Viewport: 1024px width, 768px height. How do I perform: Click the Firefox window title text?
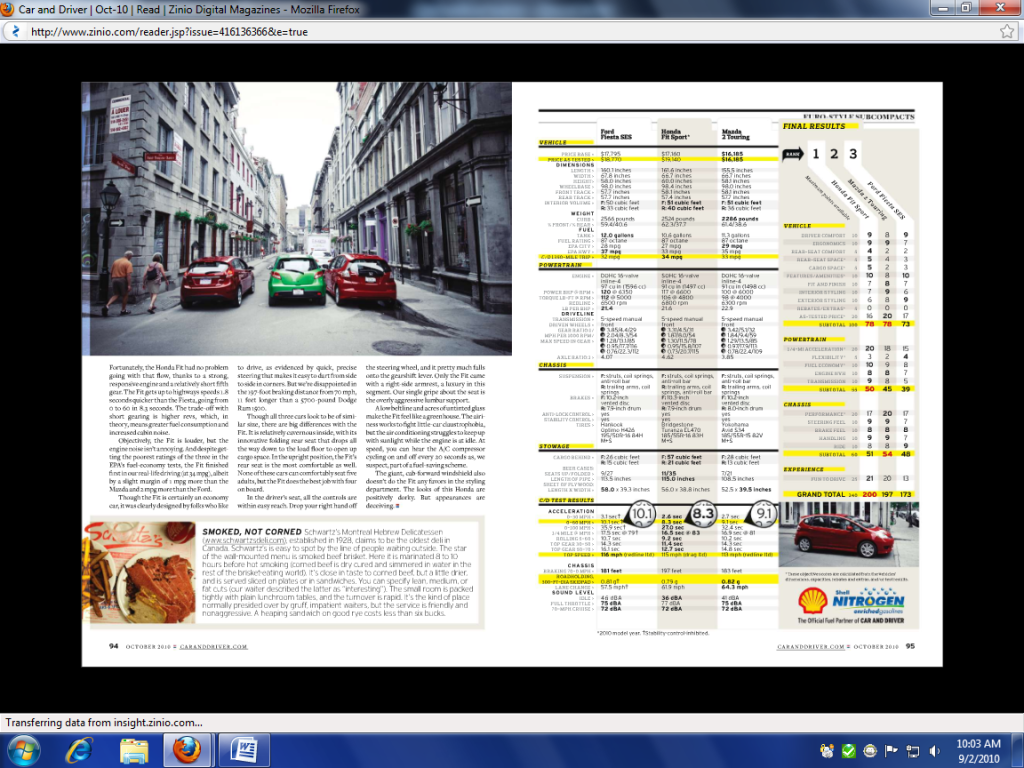coord(189,9)
